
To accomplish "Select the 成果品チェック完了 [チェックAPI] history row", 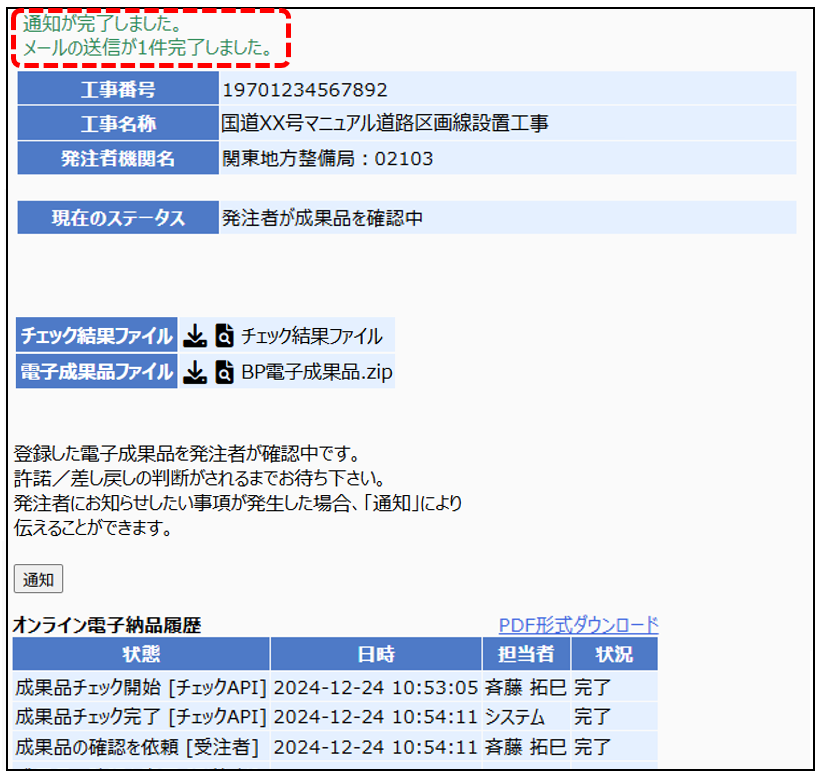I will pos(141,717).
